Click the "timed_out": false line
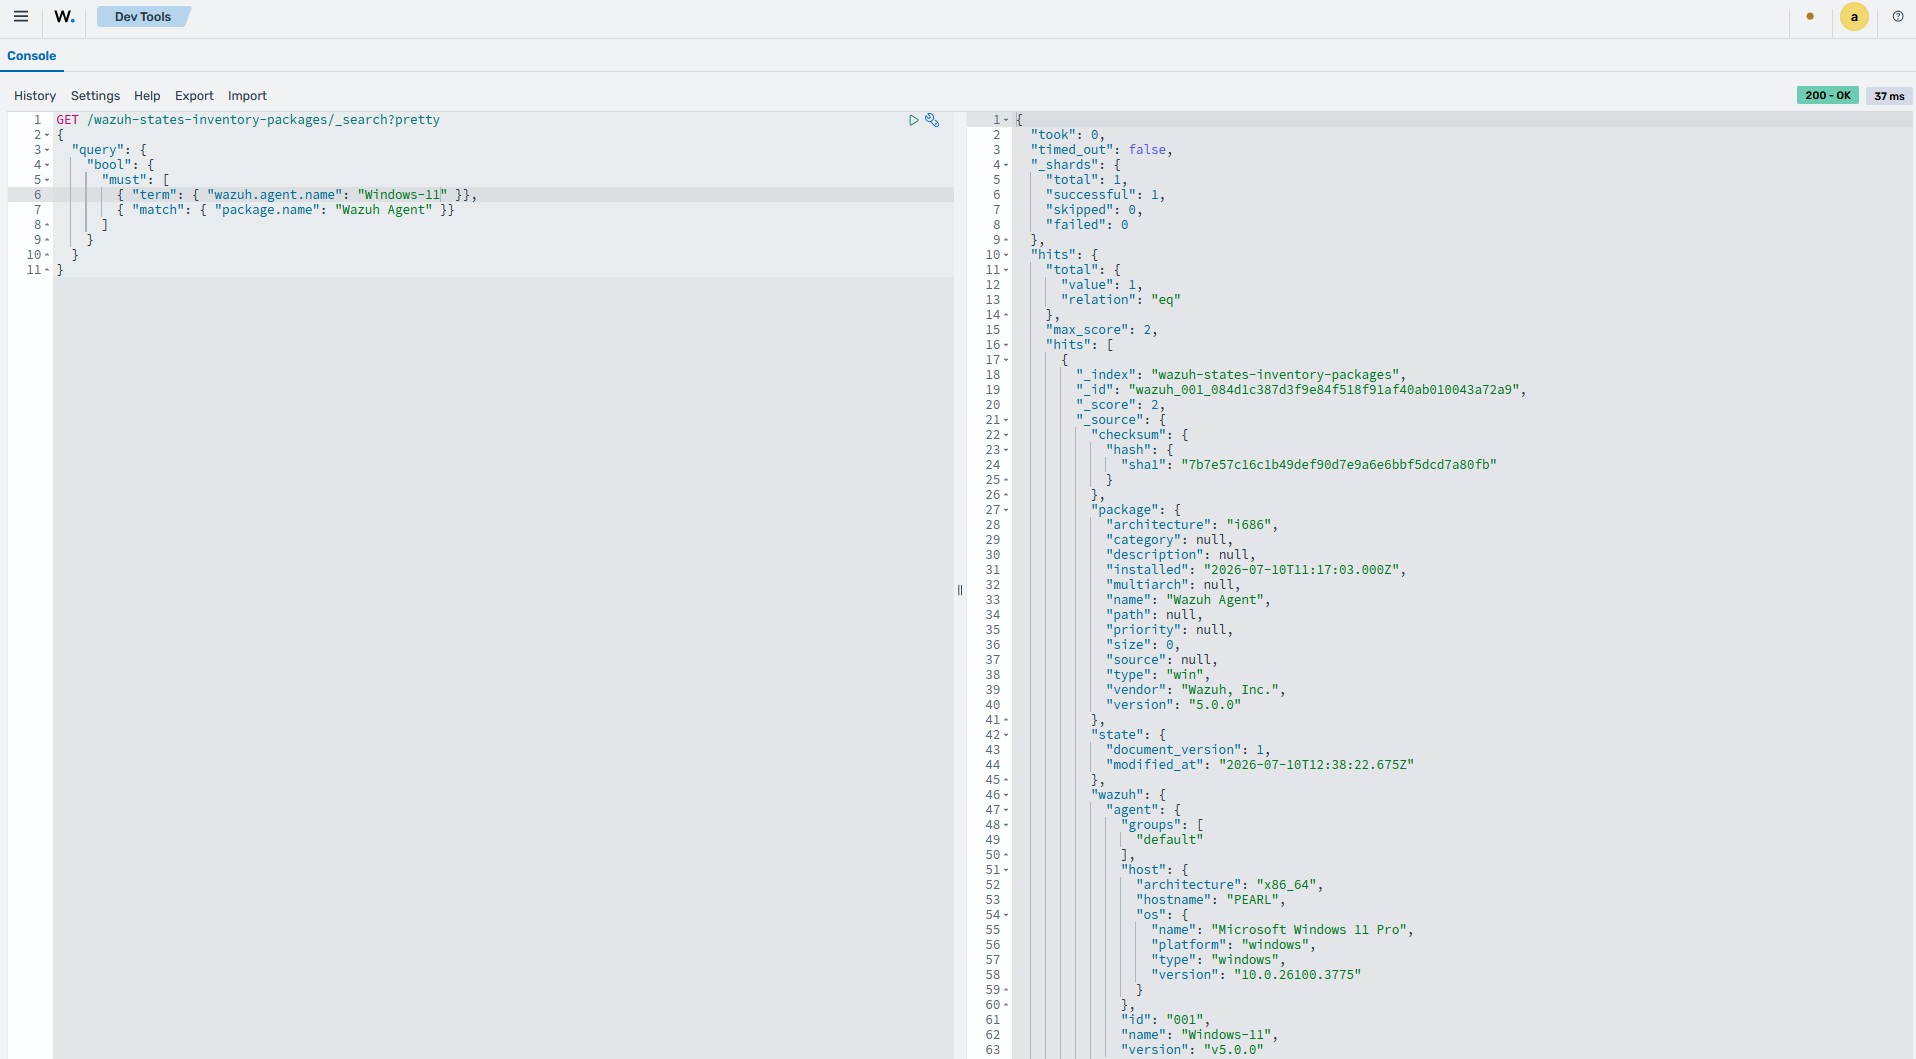Screen dimensions: 1916x1059 pos(1101,150)
